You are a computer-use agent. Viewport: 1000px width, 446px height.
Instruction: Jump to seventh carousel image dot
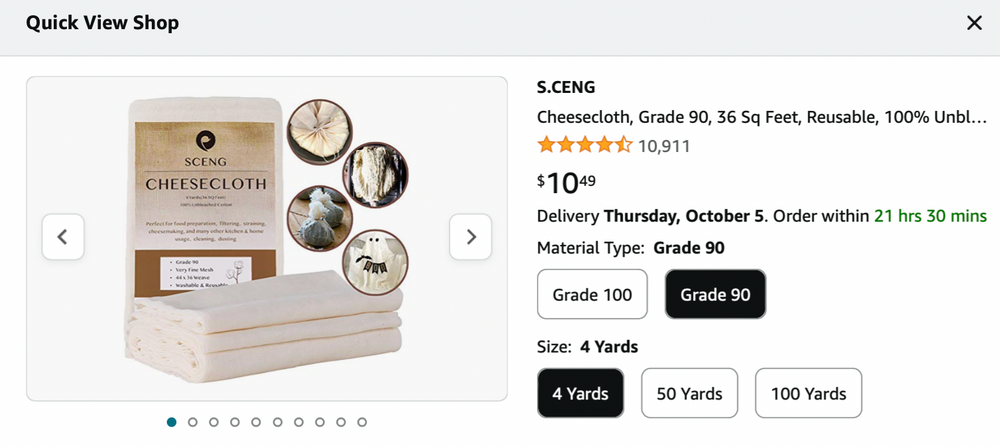298,422
